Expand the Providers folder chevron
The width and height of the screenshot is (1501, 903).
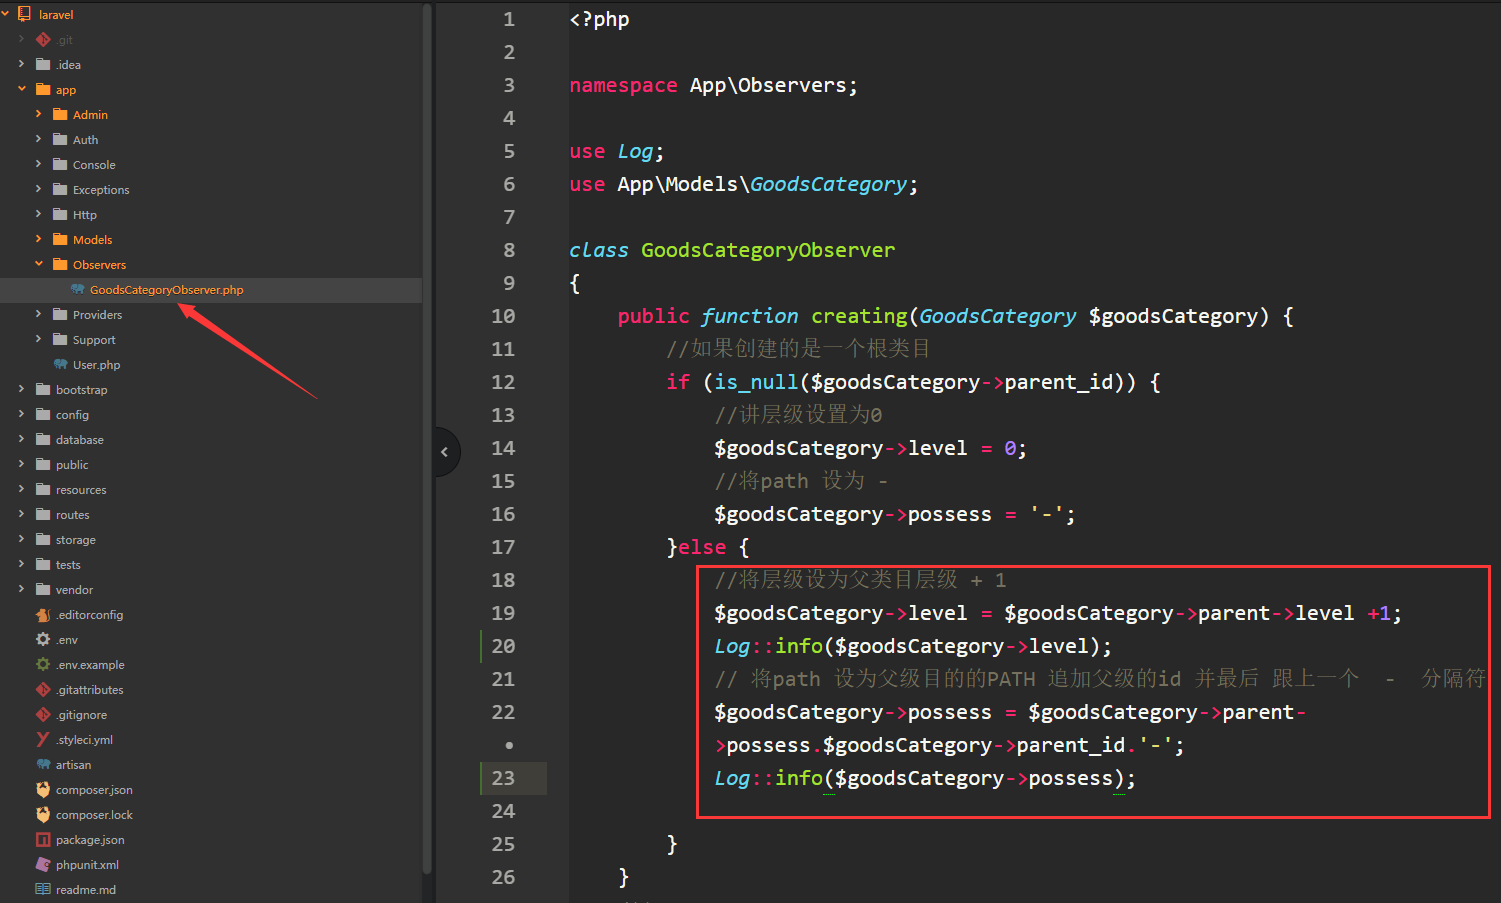(39, 314)
